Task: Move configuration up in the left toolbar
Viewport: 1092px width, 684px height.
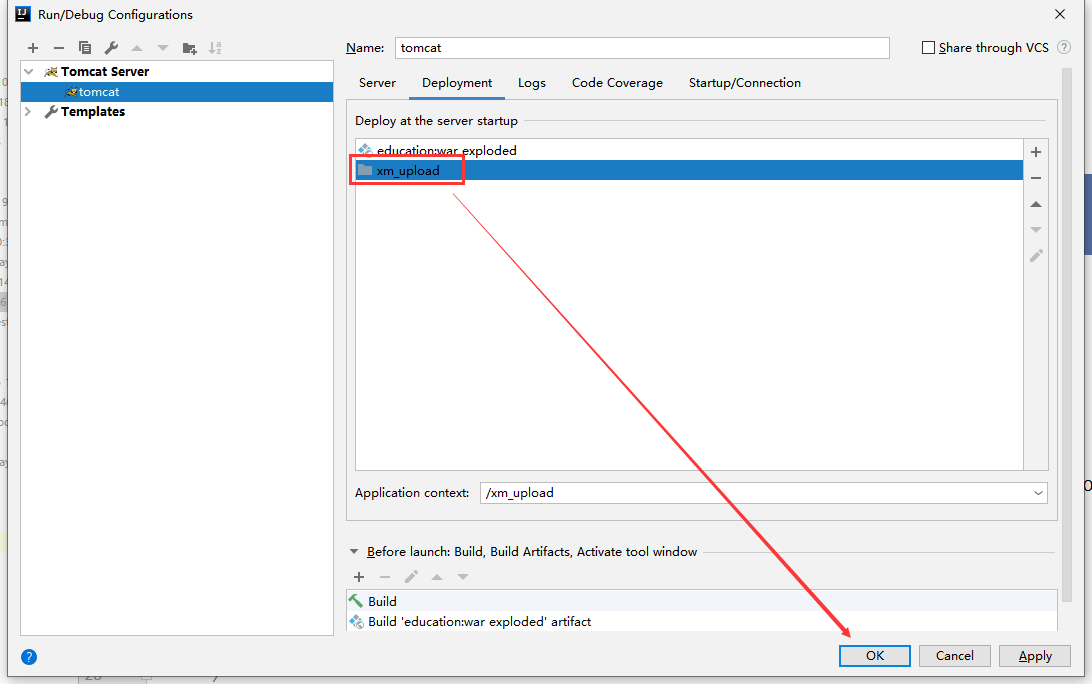Action: (137, 48)
